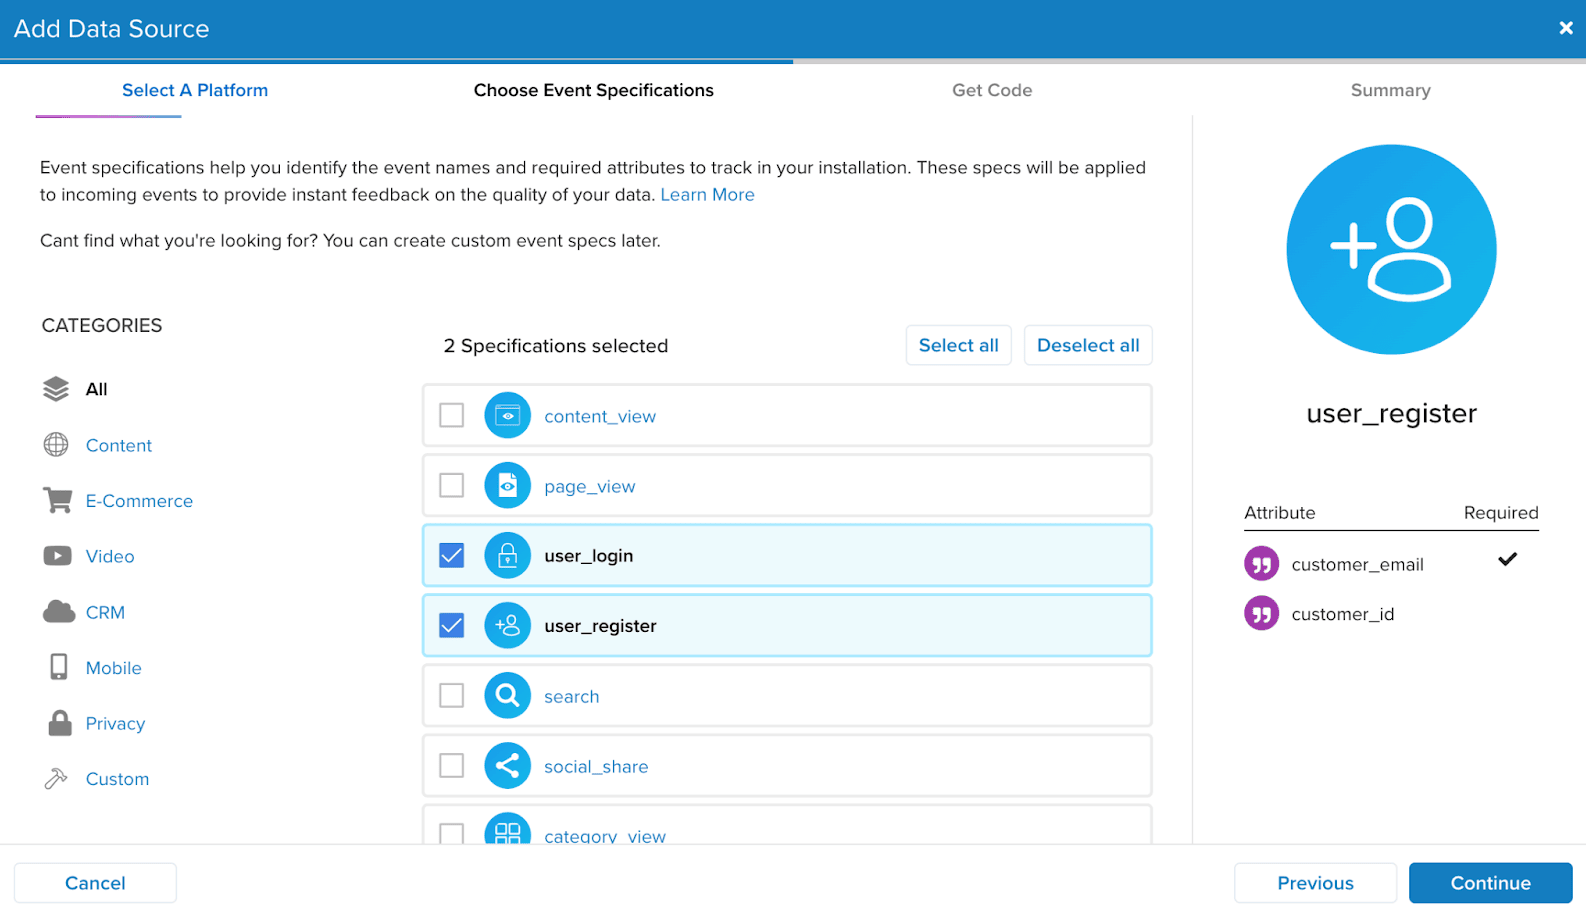Switch to Select A Platform tab
The height and width of the screenshot is (918, 1586).
(x=195, y=90)
